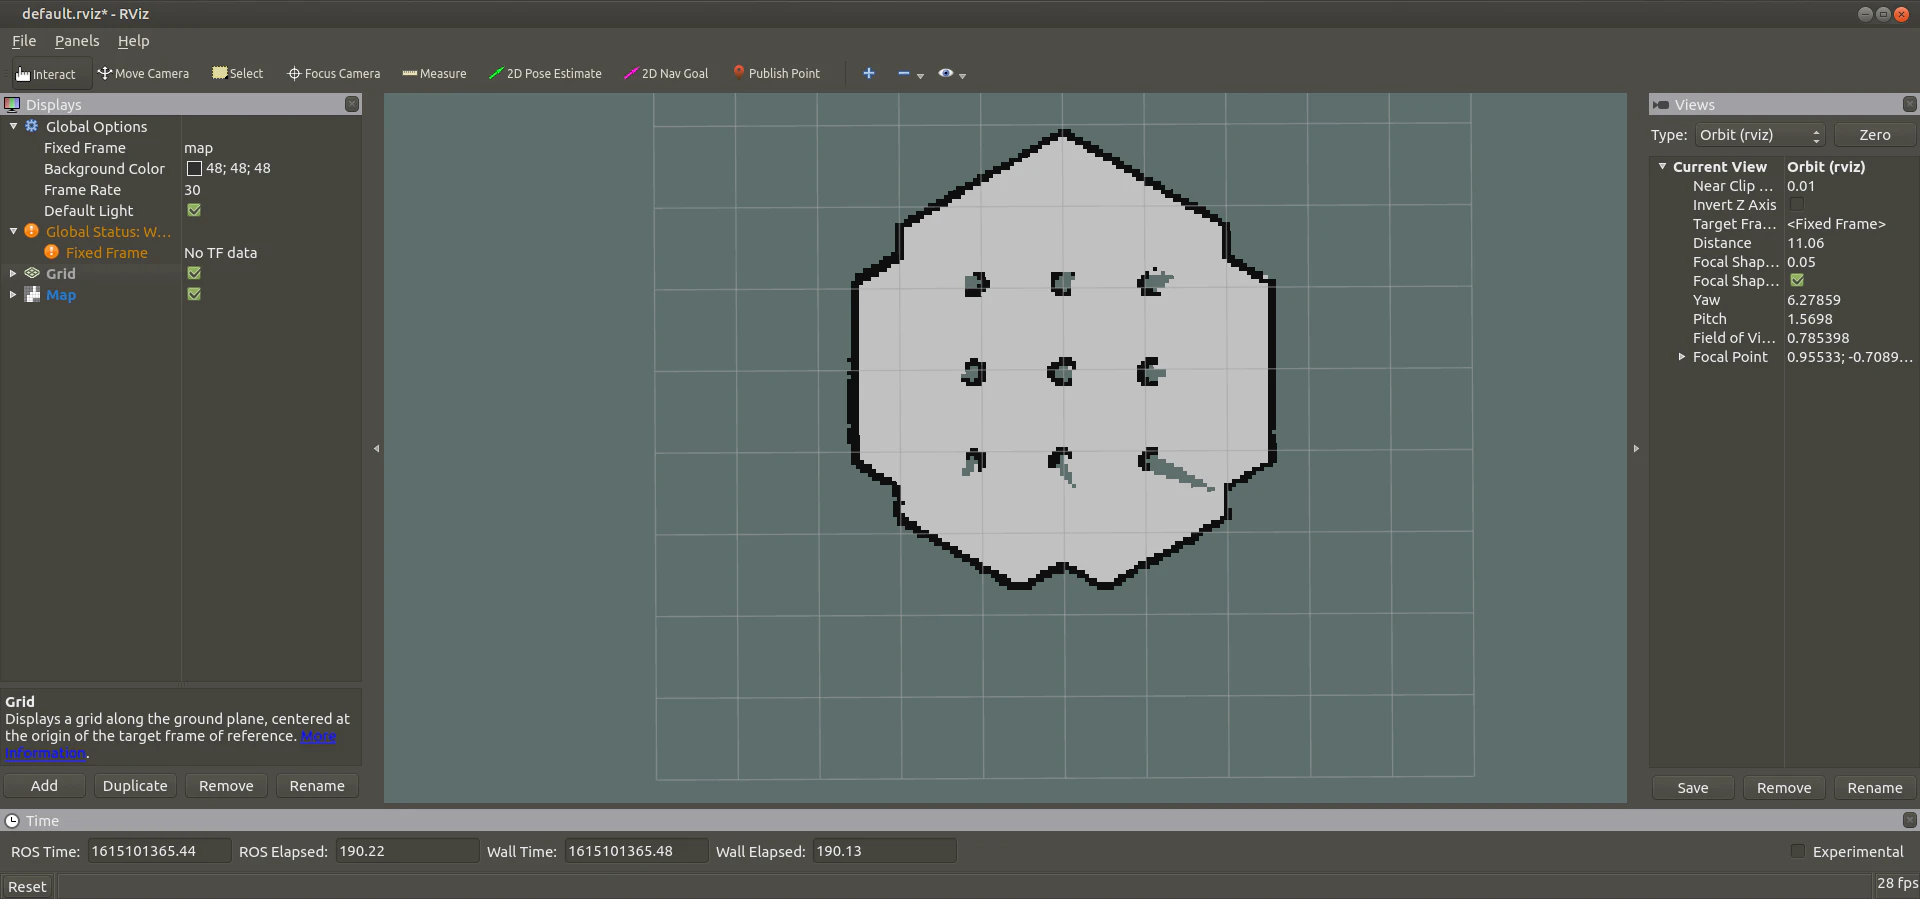Collapse the Displays panel with left arrow handle

376,448
